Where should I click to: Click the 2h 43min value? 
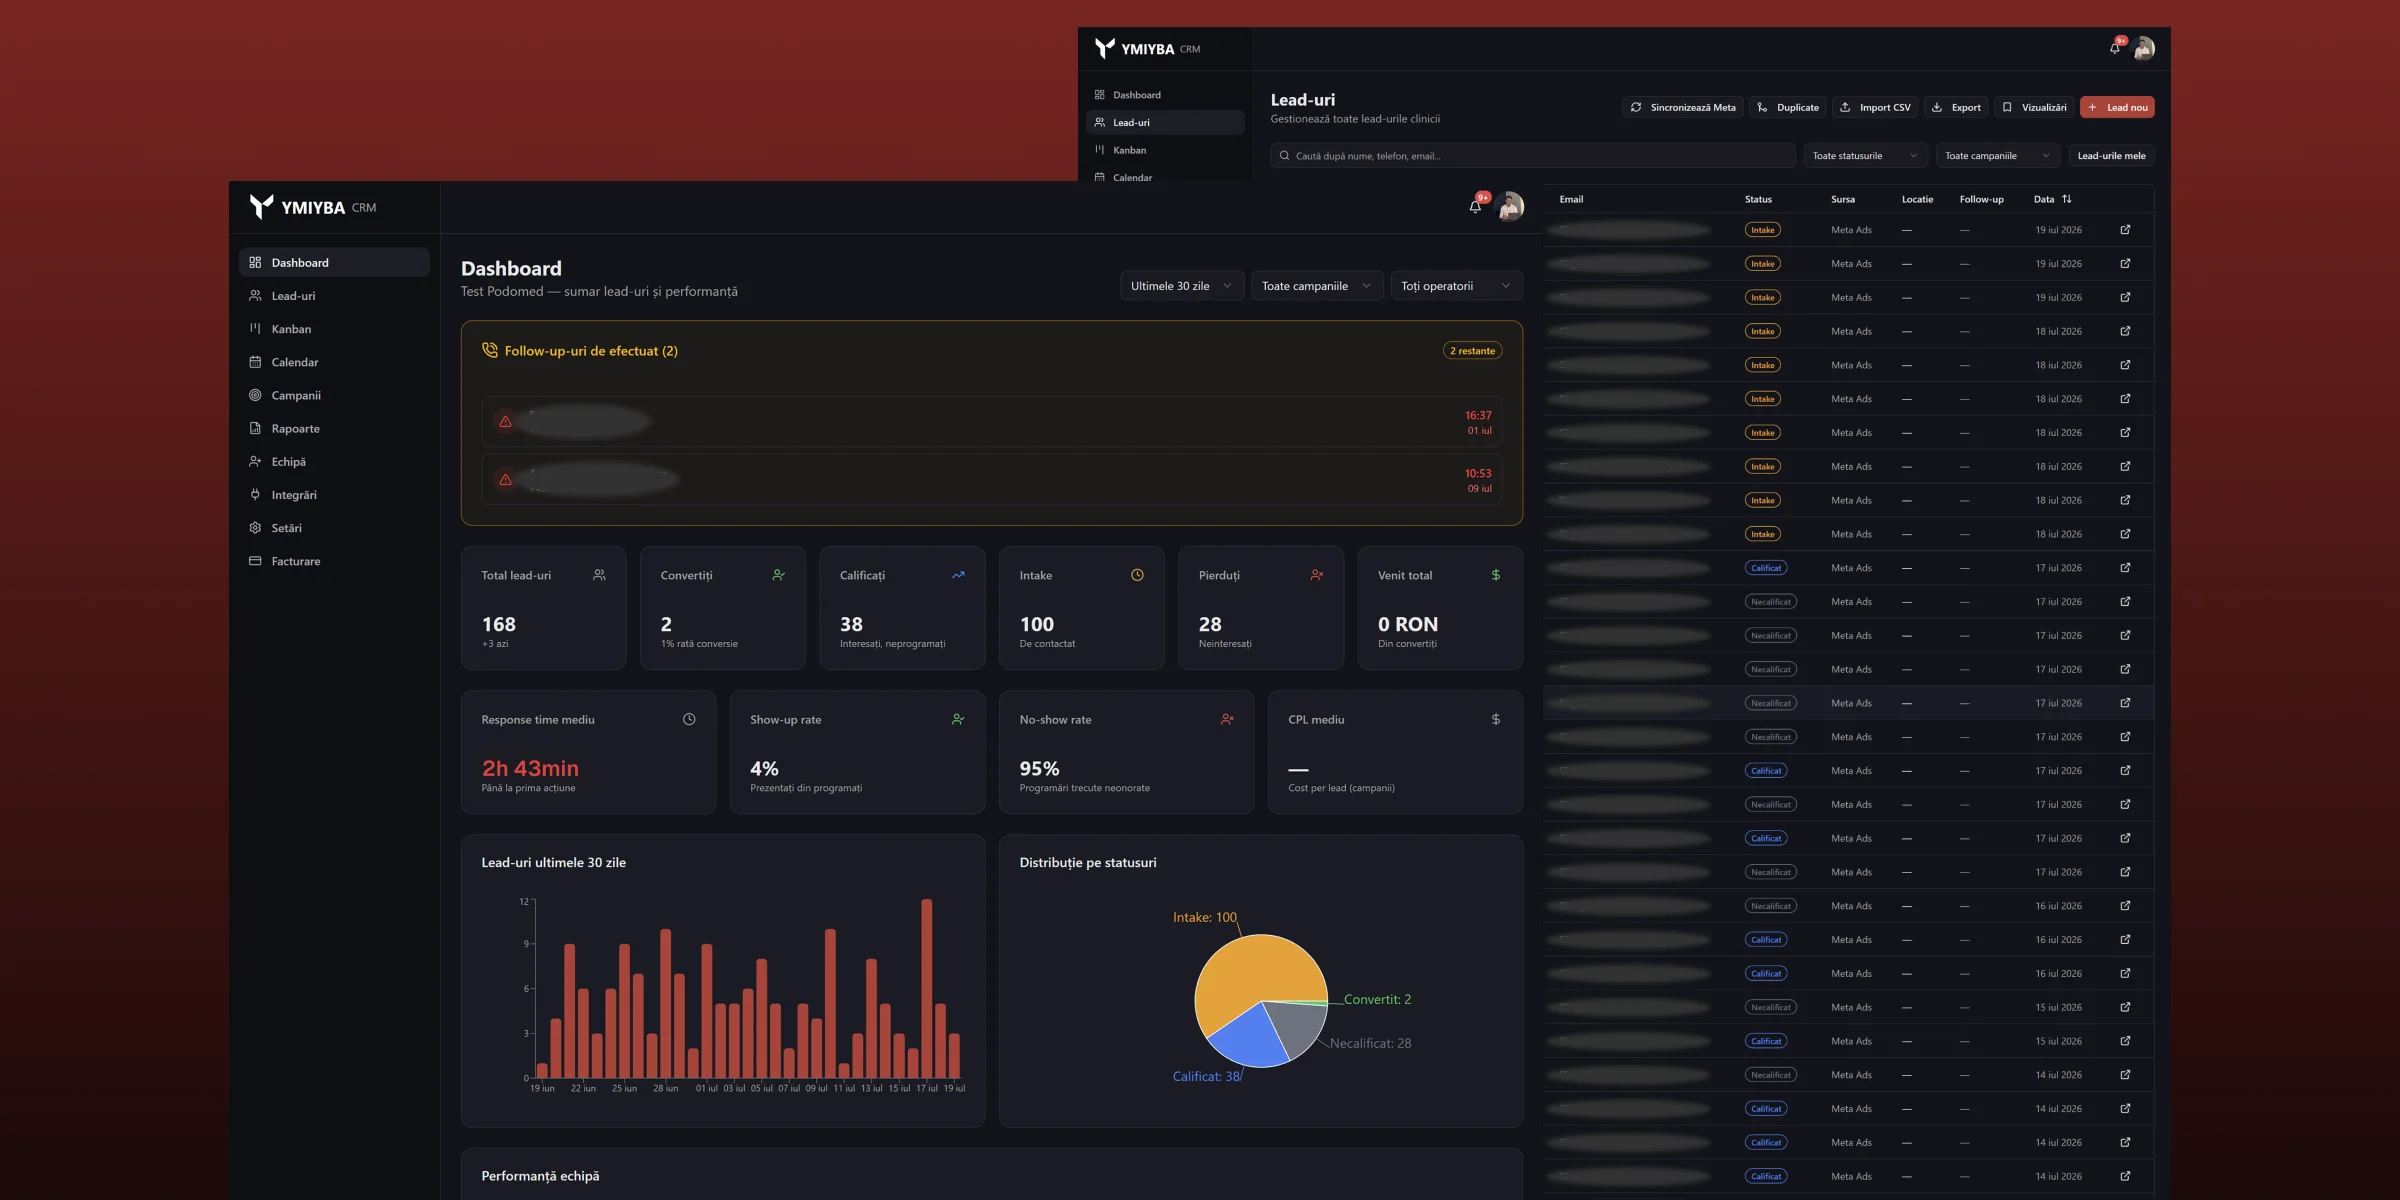pos(530,768)
